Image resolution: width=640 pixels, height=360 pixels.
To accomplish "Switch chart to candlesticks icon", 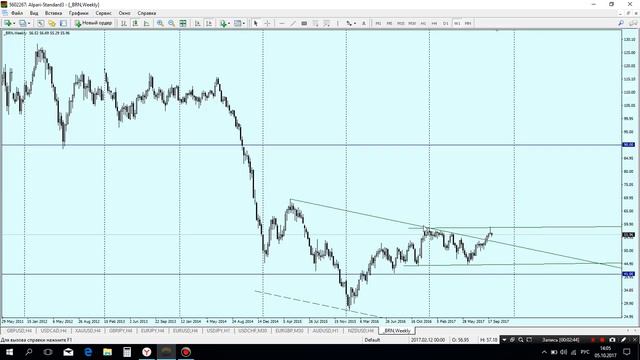I will (135, 24).
